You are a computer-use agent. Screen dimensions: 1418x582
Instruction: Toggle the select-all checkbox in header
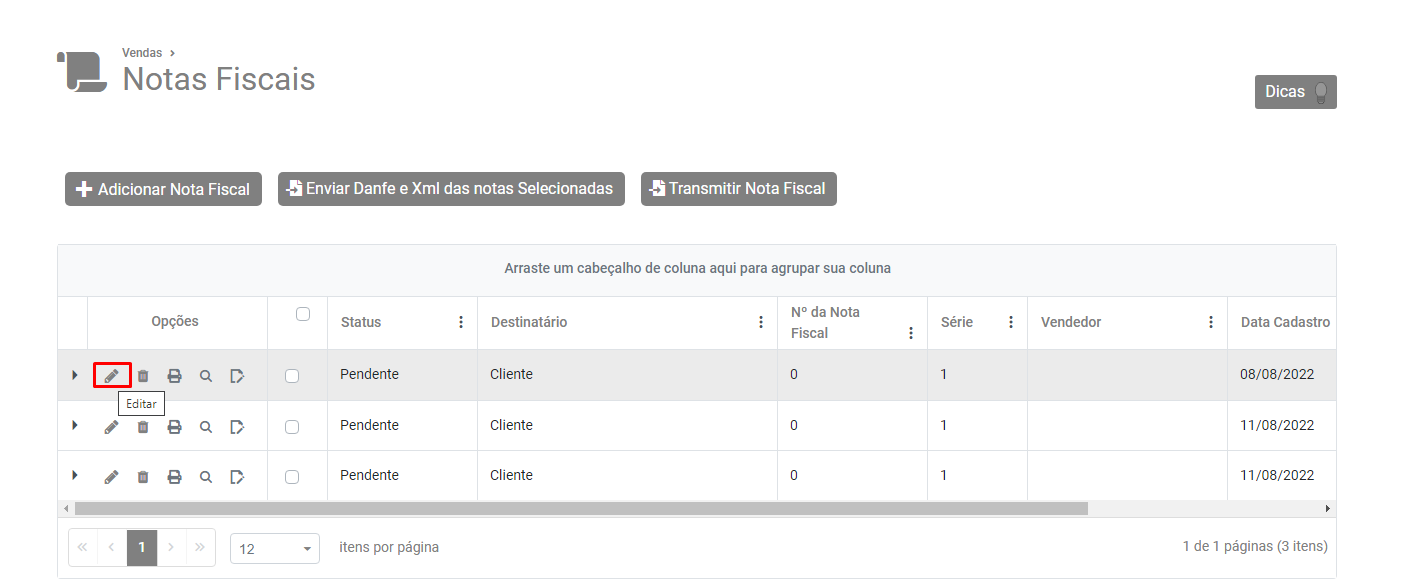tap(303, 314)
